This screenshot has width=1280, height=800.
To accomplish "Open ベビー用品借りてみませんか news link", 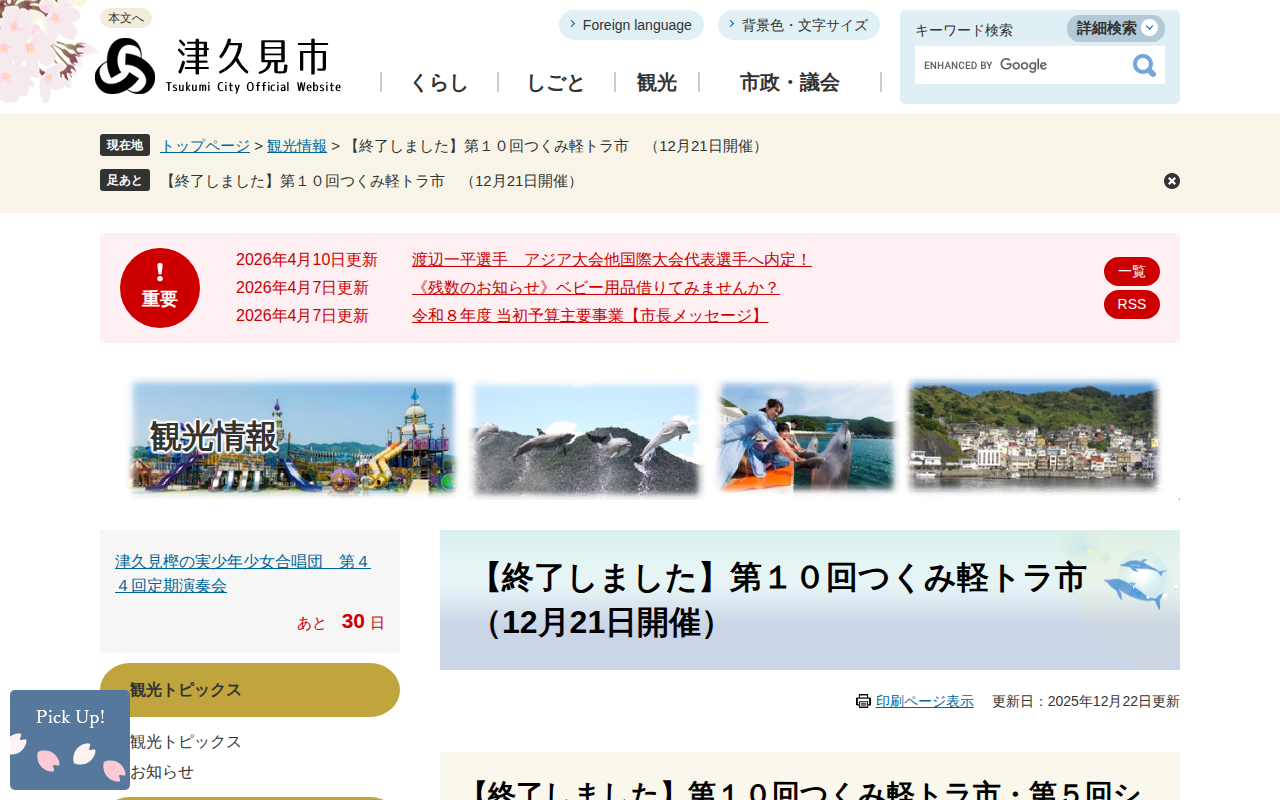I will click(x=596, y=288).
